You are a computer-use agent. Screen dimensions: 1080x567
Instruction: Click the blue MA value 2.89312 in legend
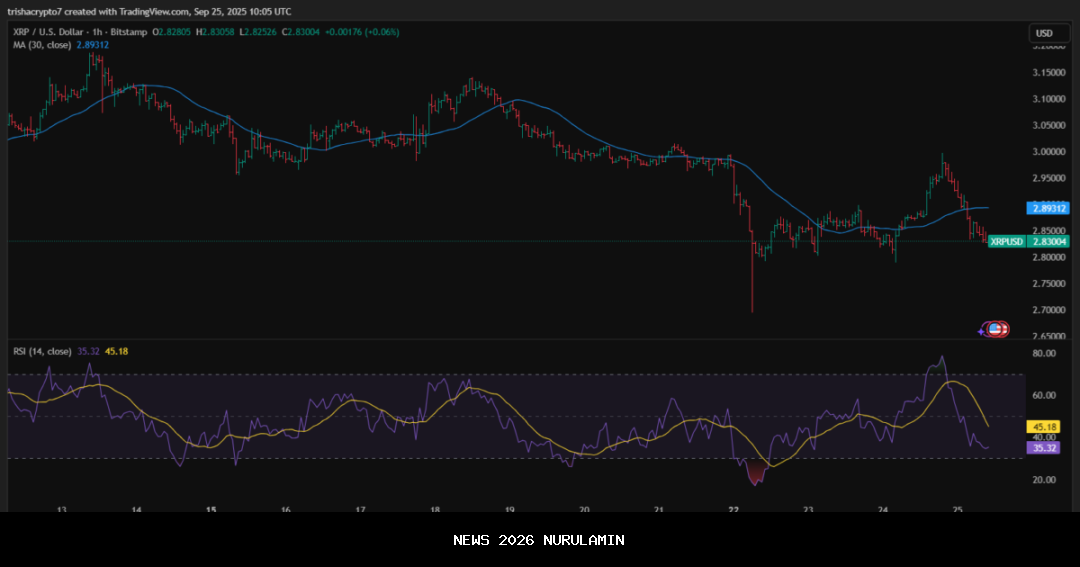click(x=93, y=45)
